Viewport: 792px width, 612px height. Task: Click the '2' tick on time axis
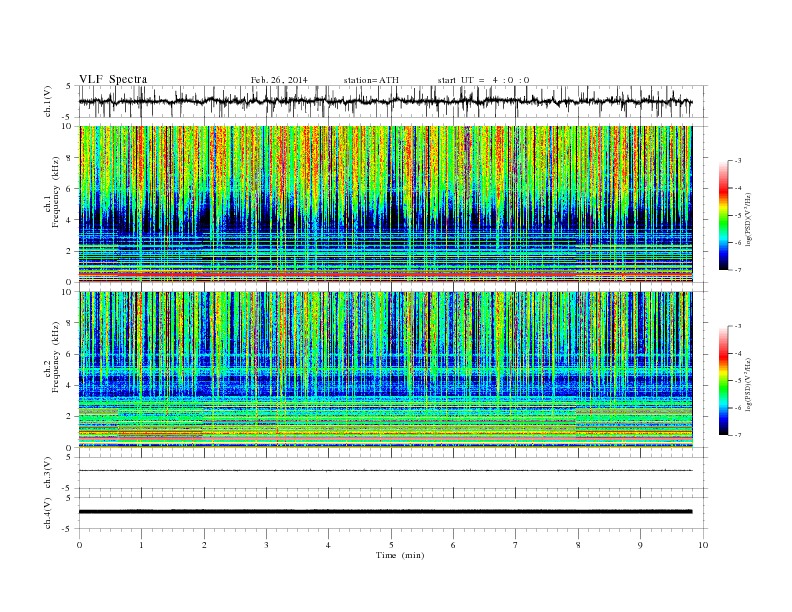(x=204, y=545)
